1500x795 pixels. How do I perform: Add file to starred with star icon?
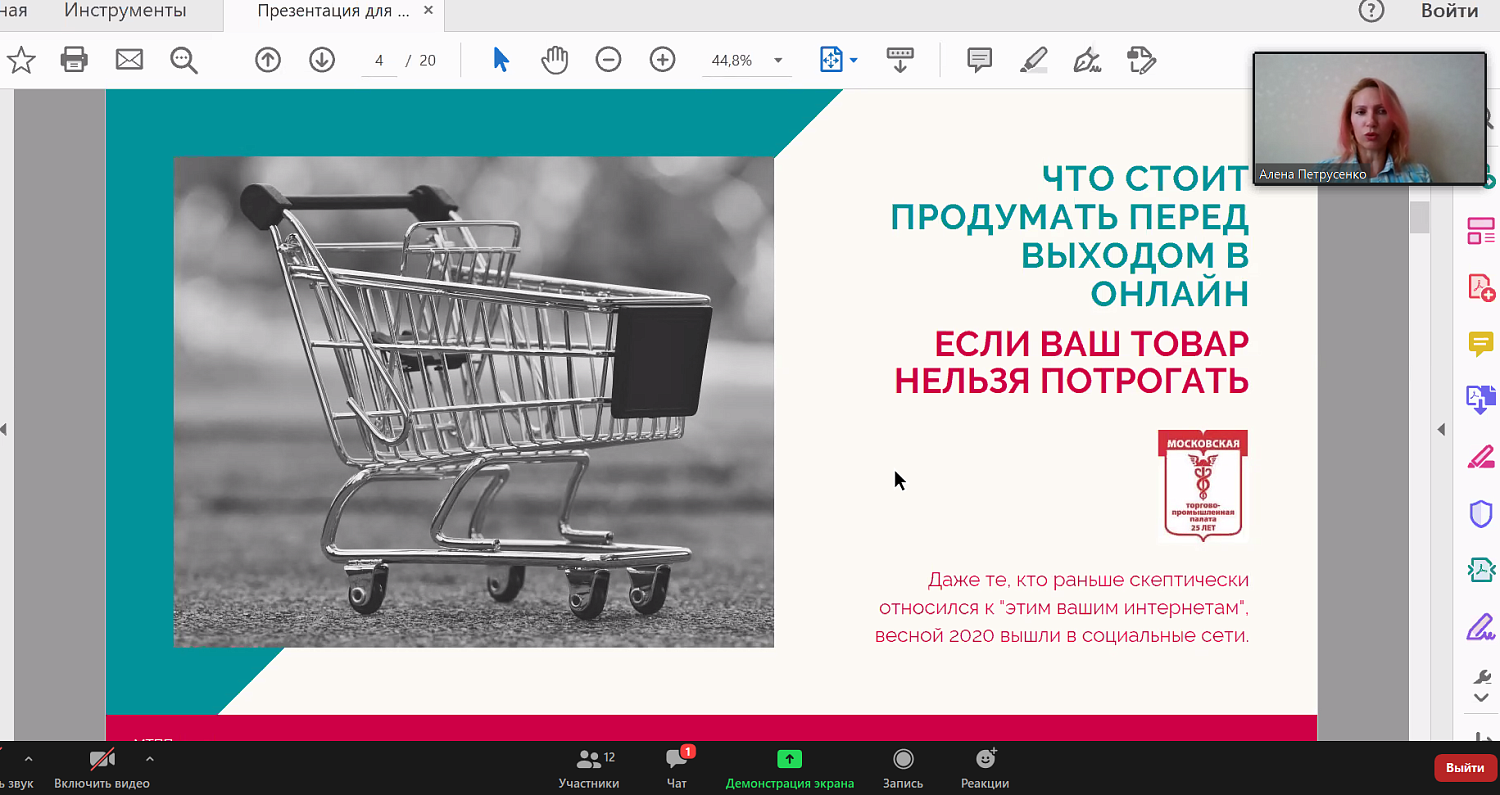(21, 60)
